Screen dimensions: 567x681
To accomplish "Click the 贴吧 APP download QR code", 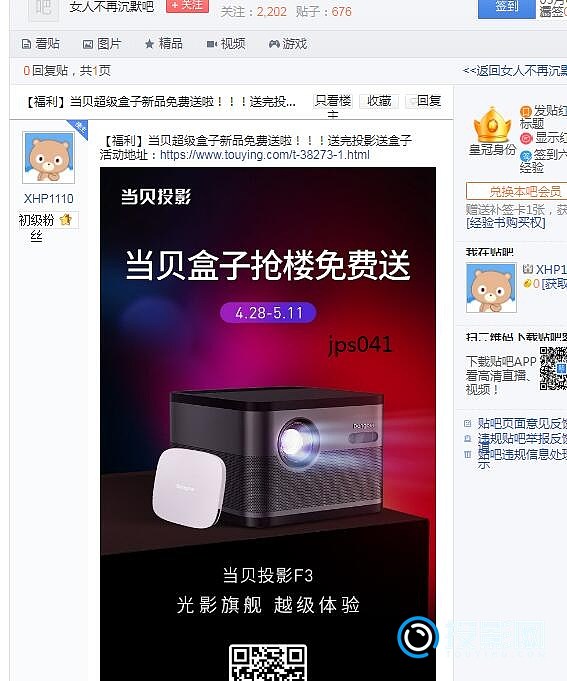I will point(553,368).
